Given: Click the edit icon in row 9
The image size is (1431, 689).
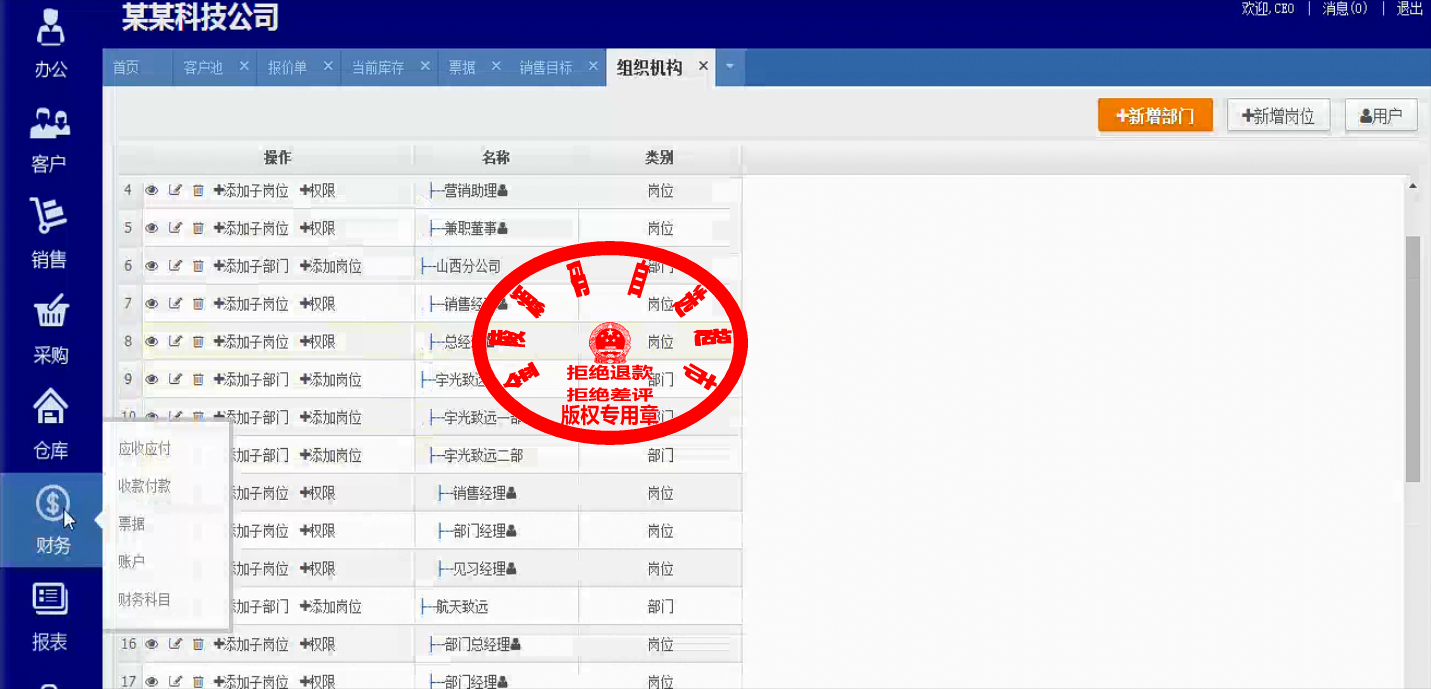Looking at the screenshot, I should pyautogui.click(x=175, y=380).
